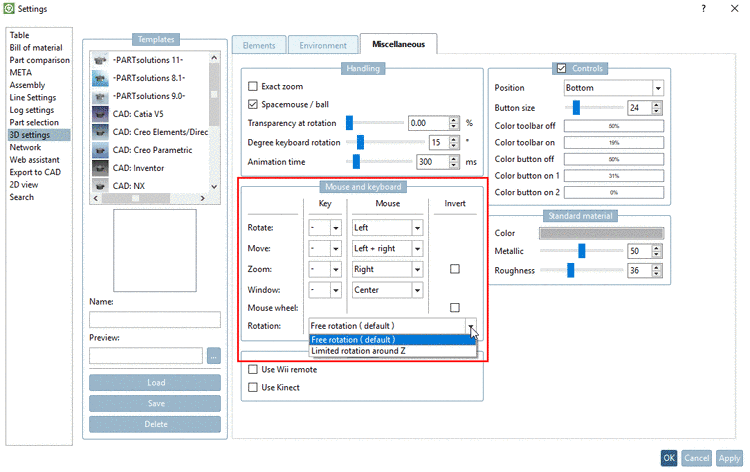Confirm with the OK button
Image resolution: width=750 pixels, height=472 pixels.
pos(669,458)
